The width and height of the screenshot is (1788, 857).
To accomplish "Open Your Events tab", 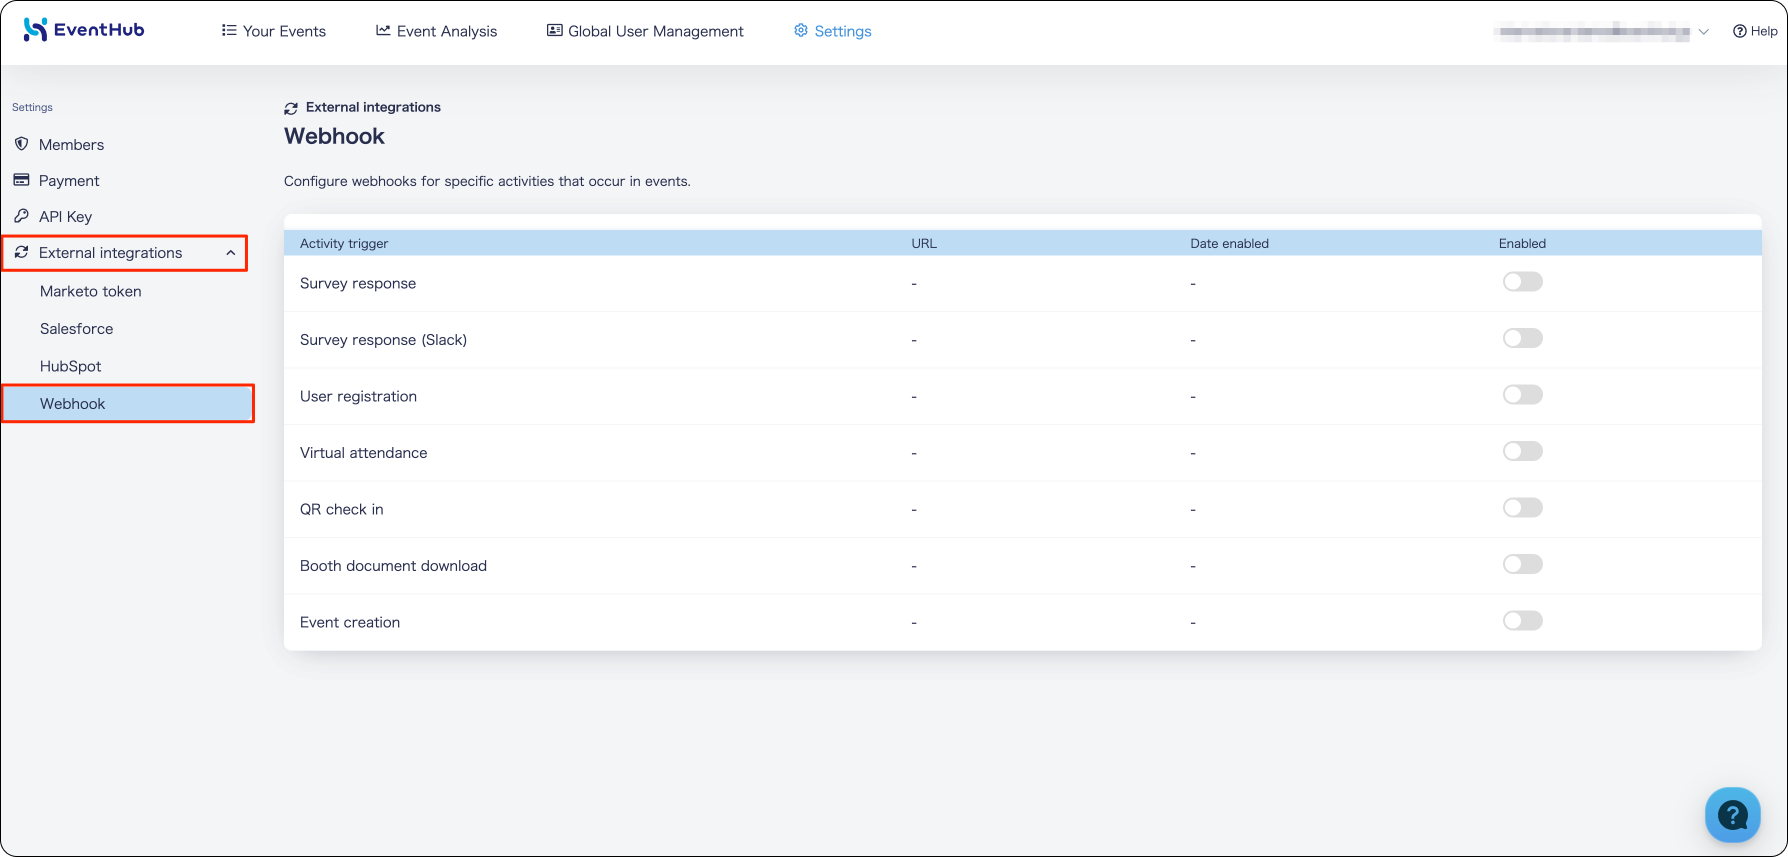I will 274,31.
